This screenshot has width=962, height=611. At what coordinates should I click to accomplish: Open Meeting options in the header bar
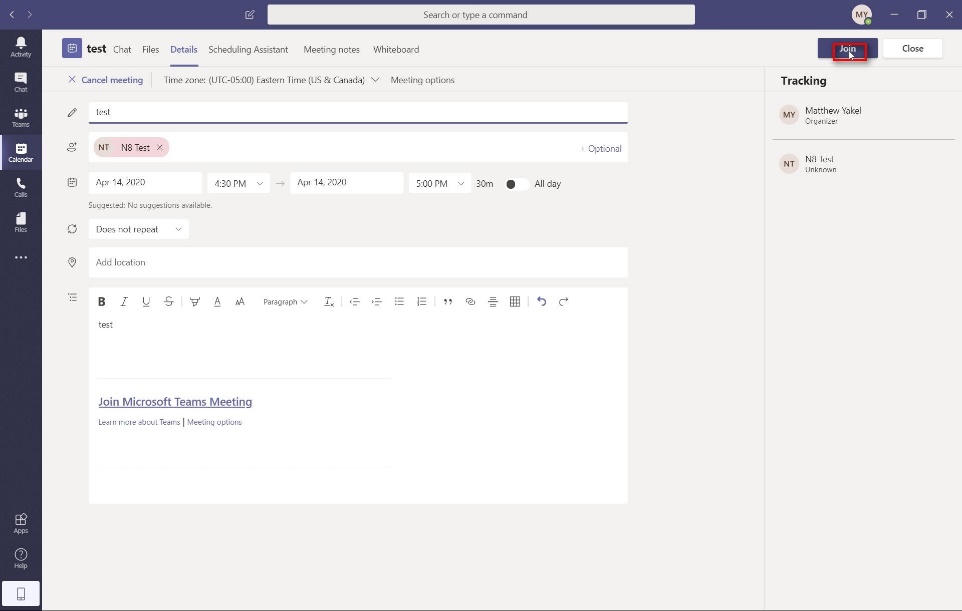422,80
